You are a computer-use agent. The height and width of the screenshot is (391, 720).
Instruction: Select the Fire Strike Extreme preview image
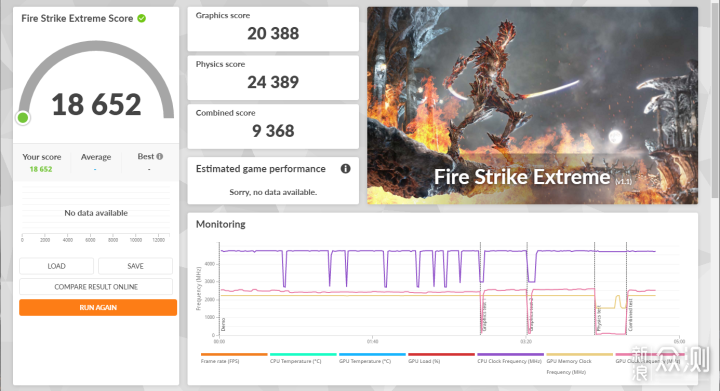pyautogui.click(x=532, y=106)
